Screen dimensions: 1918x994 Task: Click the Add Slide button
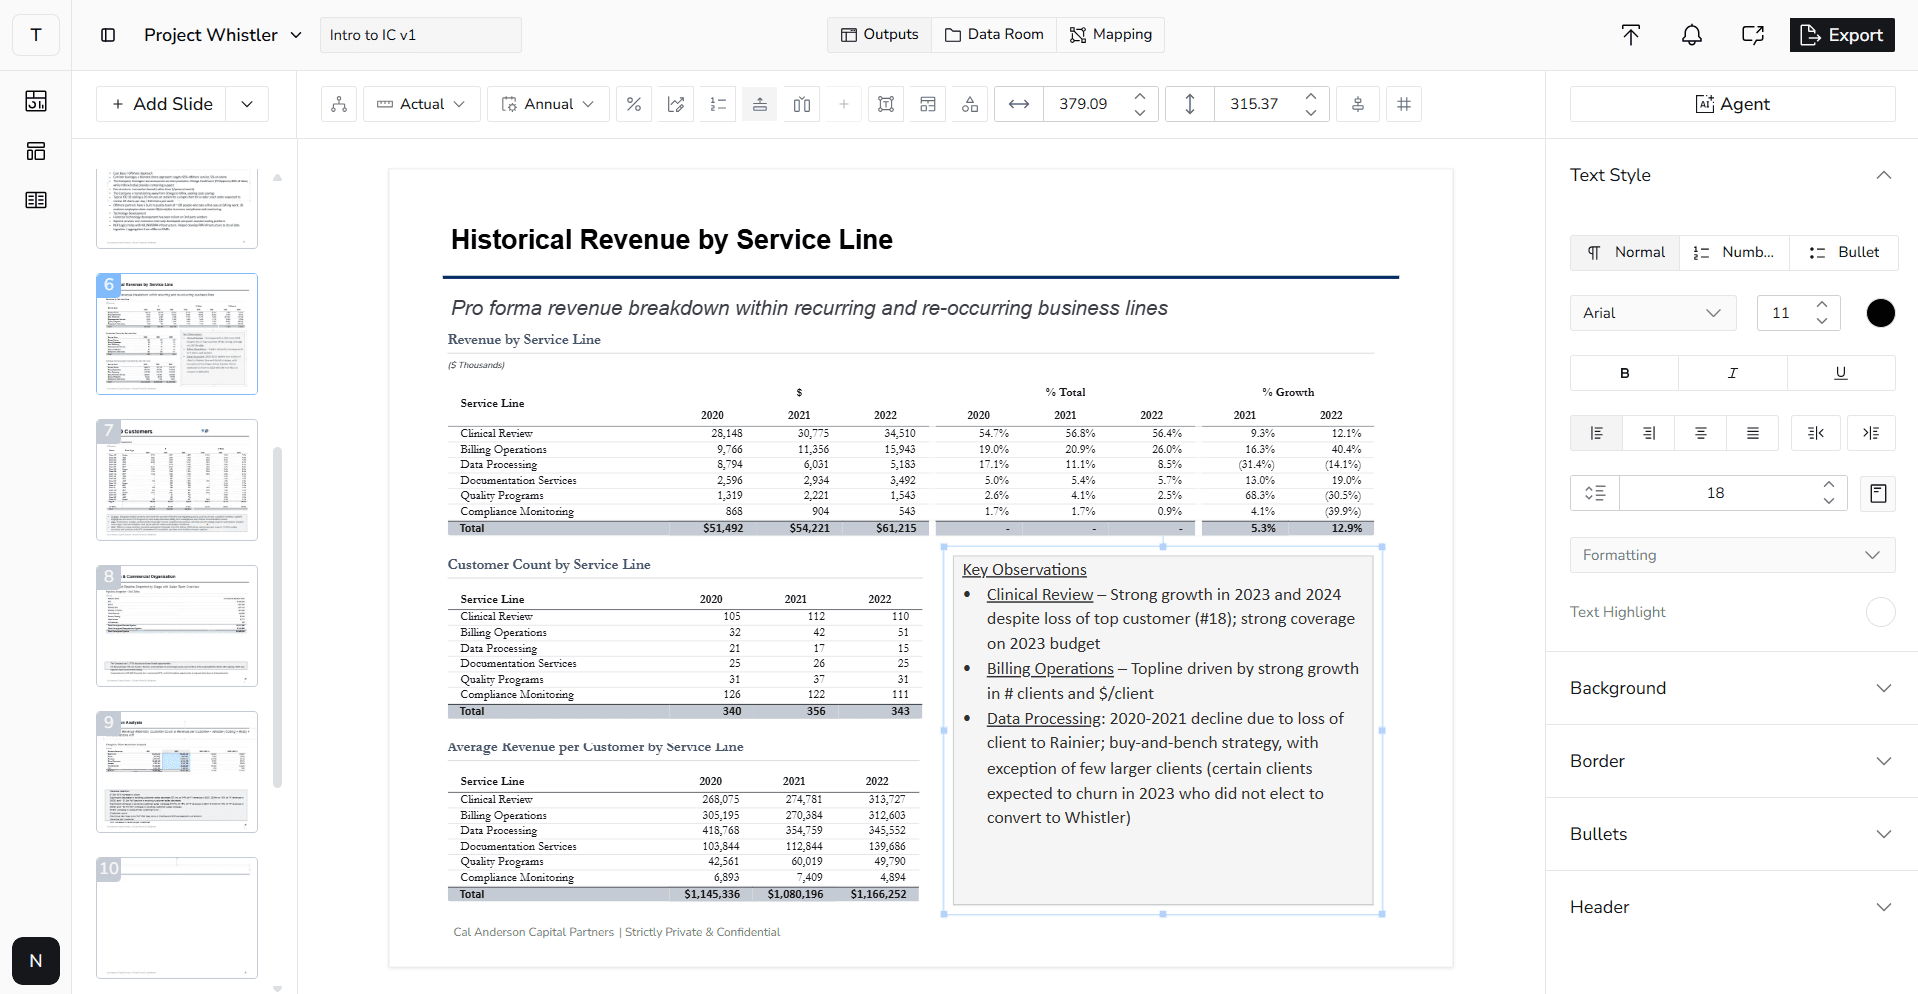pos(160,103)
